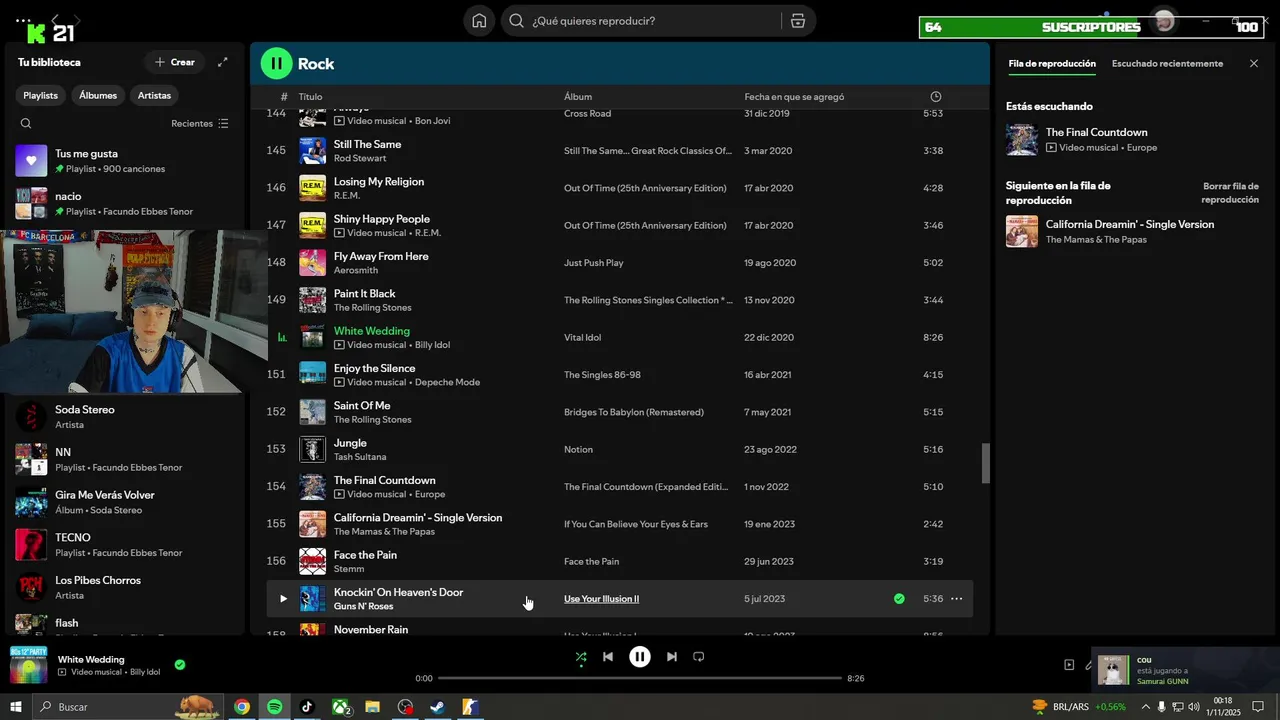Pause the Rock playlist using green header button
This screenshot has height=720, width=1280.
pos(276,63)
